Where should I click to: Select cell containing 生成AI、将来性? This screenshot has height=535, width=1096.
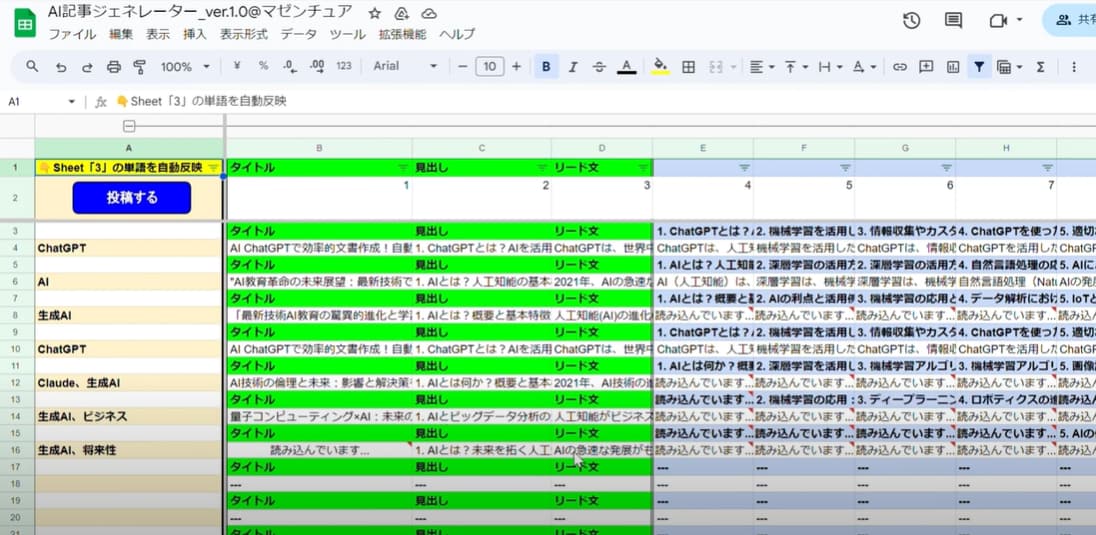(x=129, y=450)
